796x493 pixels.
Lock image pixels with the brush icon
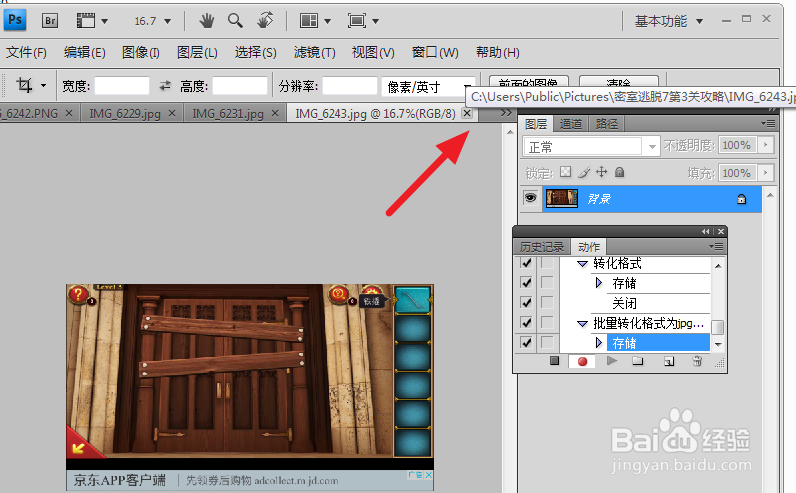(x=584, y=173)
